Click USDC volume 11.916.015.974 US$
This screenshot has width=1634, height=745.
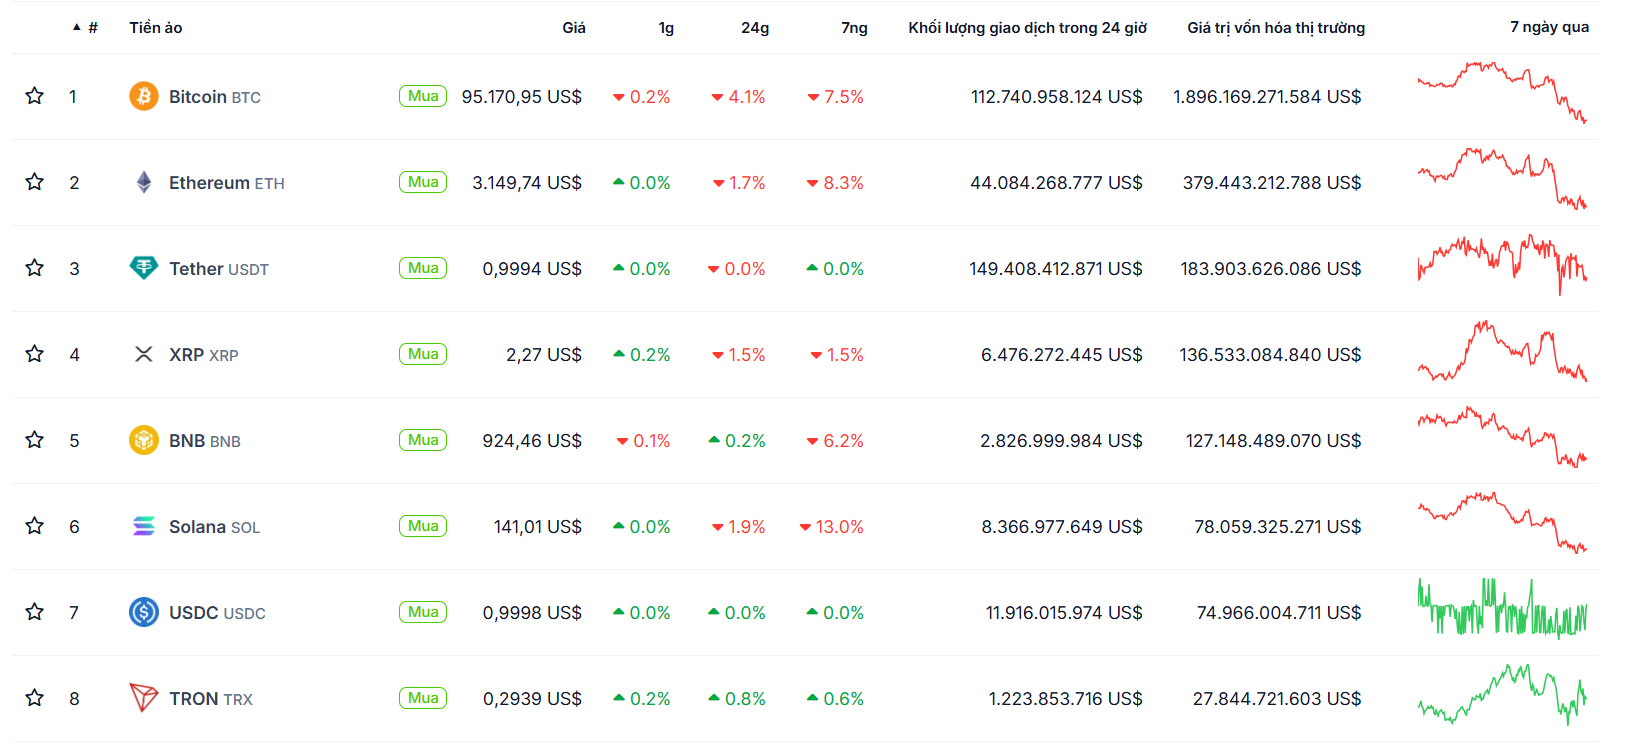coord(1064,613)
